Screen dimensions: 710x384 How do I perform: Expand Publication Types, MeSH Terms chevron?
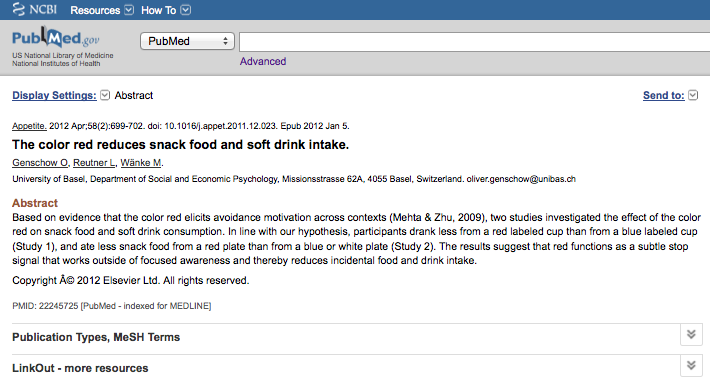(x=691, y=334)
